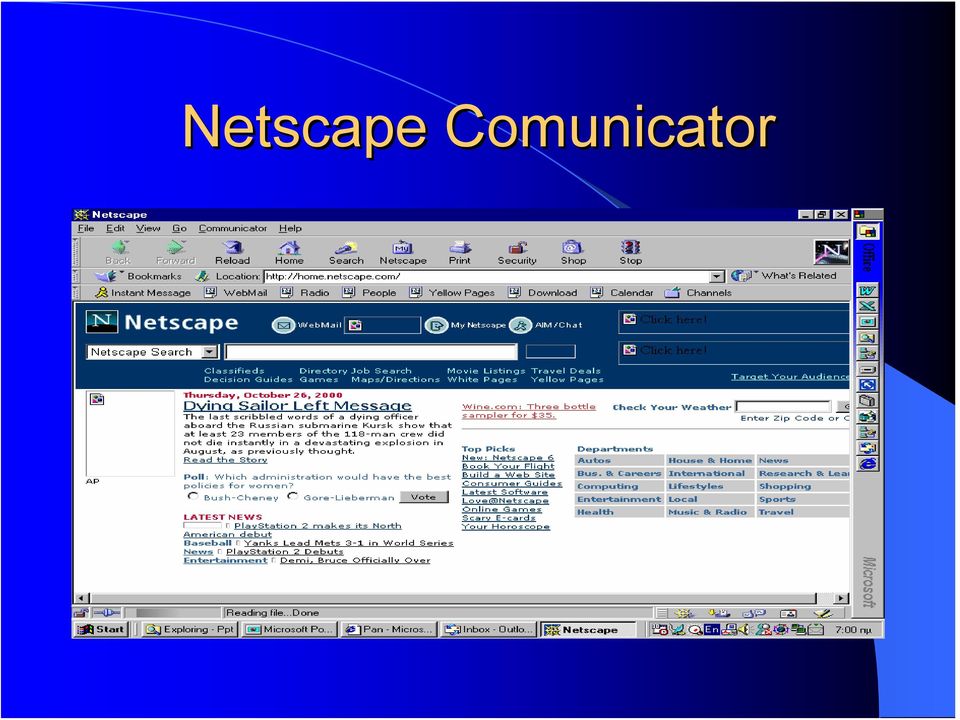Open the File menu
This screenshot has width=960, height=720.
pos(86,228)
